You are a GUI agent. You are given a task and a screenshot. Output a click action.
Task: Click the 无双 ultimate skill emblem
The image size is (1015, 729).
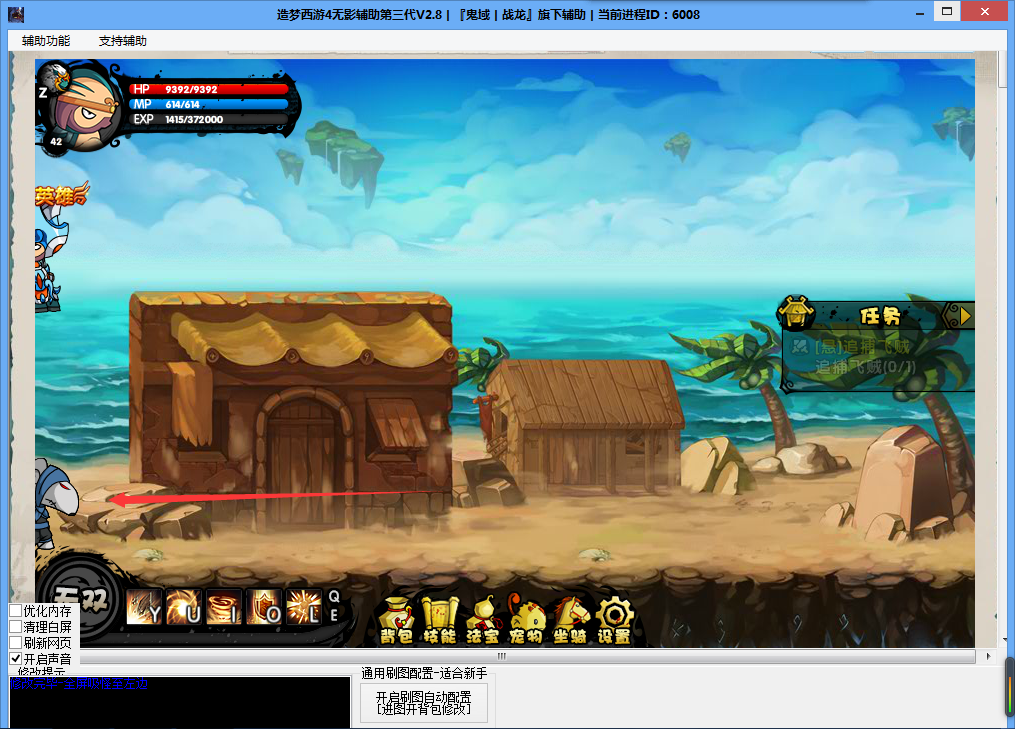[x=79, y=601]
